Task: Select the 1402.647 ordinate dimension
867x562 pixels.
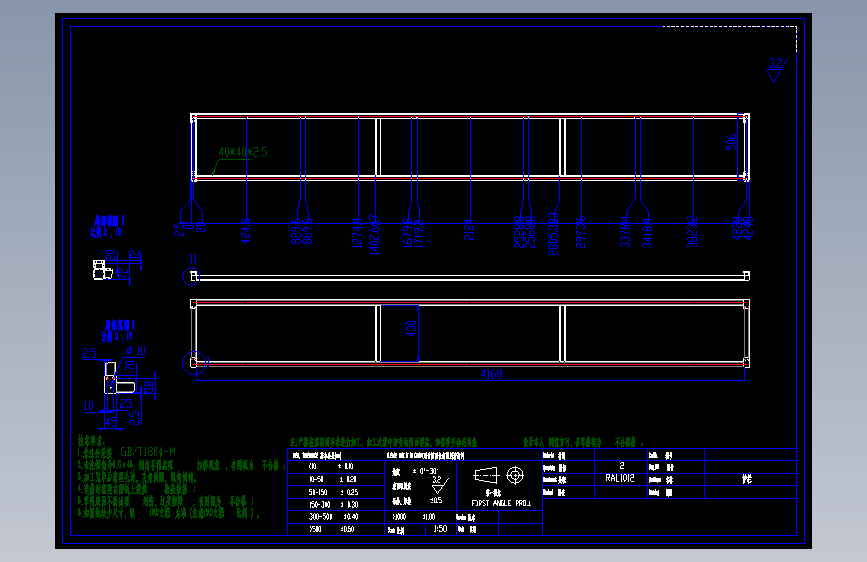Action: [x=374, y=235]
